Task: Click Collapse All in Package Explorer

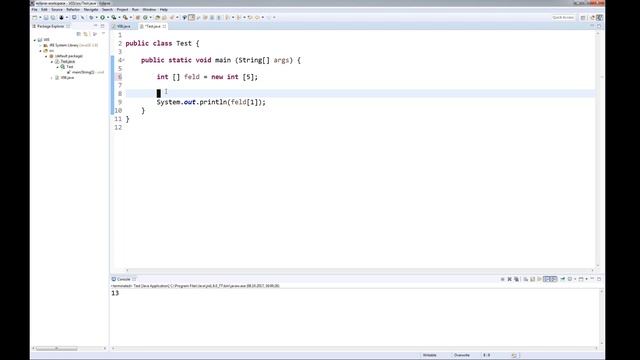Action: point(79,34)
